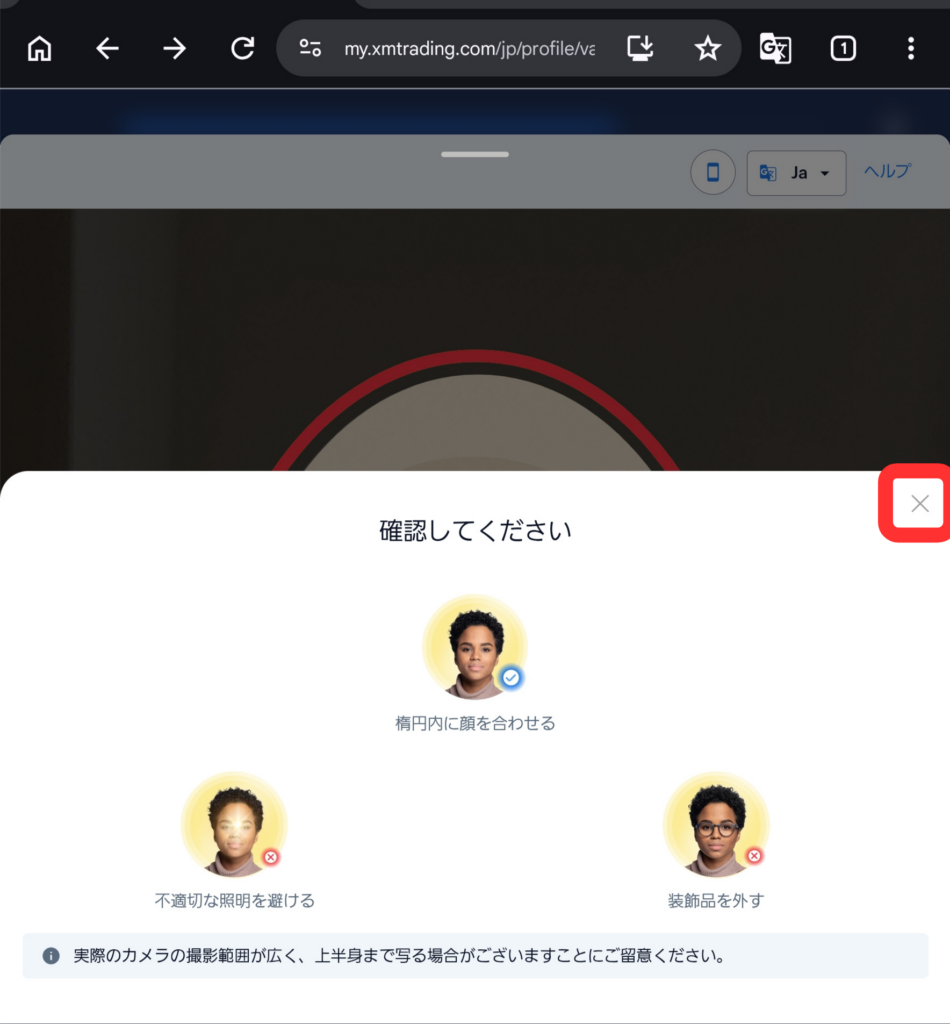The height and width of the screenshot is (1024, 950).
Task: Open the tab switcher showing 1
Action: click(843, 48)
